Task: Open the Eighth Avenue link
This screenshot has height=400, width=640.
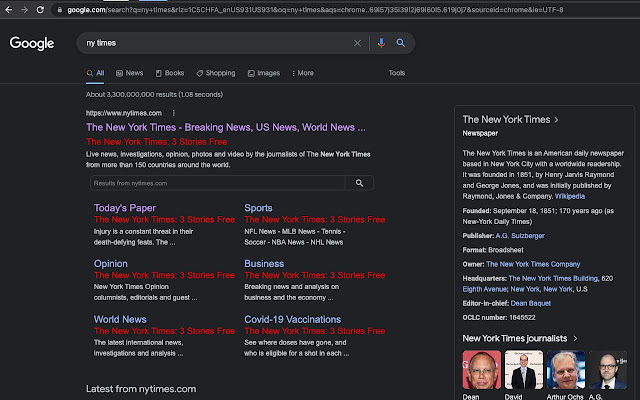Action: (484, 289)
